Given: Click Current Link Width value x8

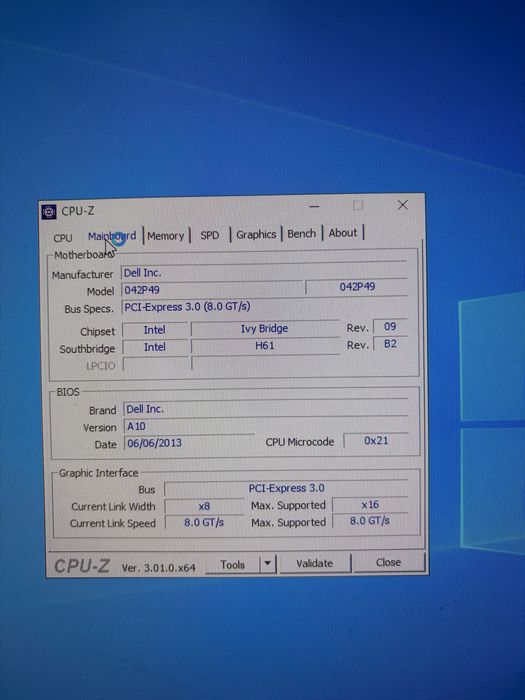Looking at the screenshot, I should (204, 506).
